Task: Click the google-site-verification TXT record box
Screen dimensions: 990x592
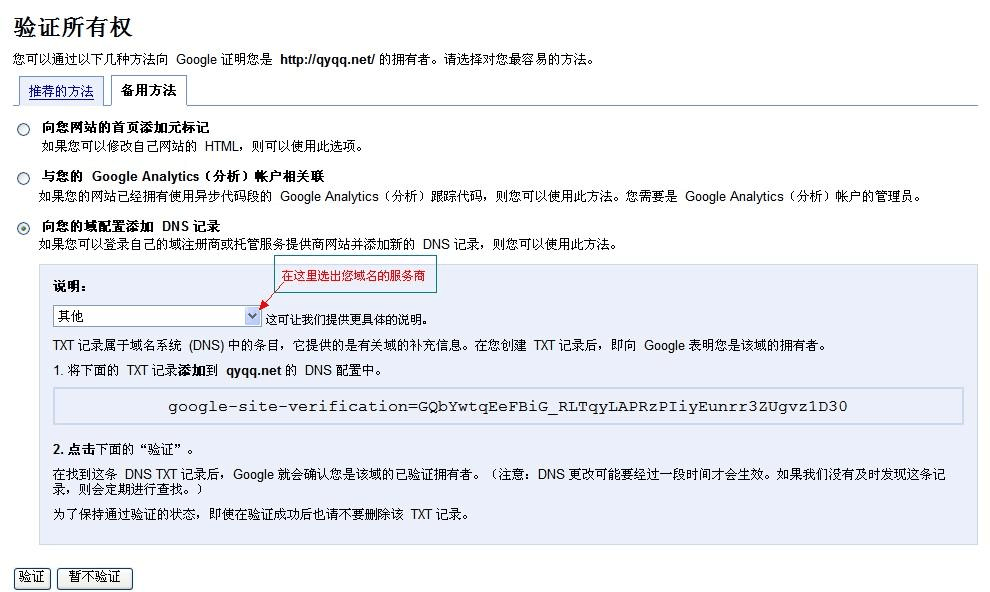Action: click(x=508, y=406)
